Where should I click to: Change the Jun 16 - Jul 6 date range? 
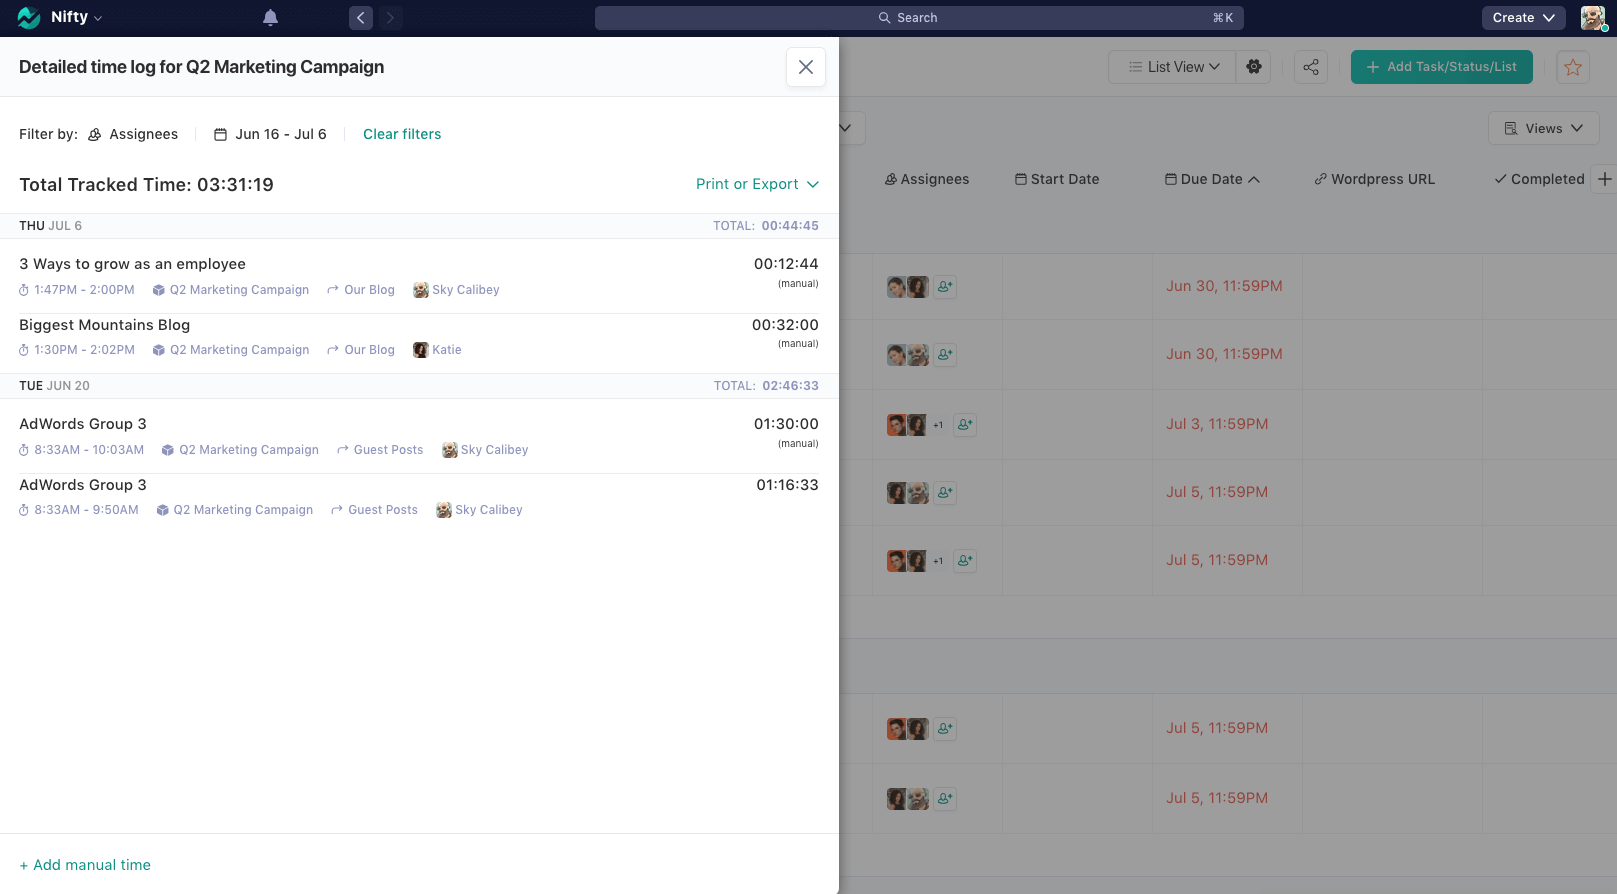pos(270,134)
